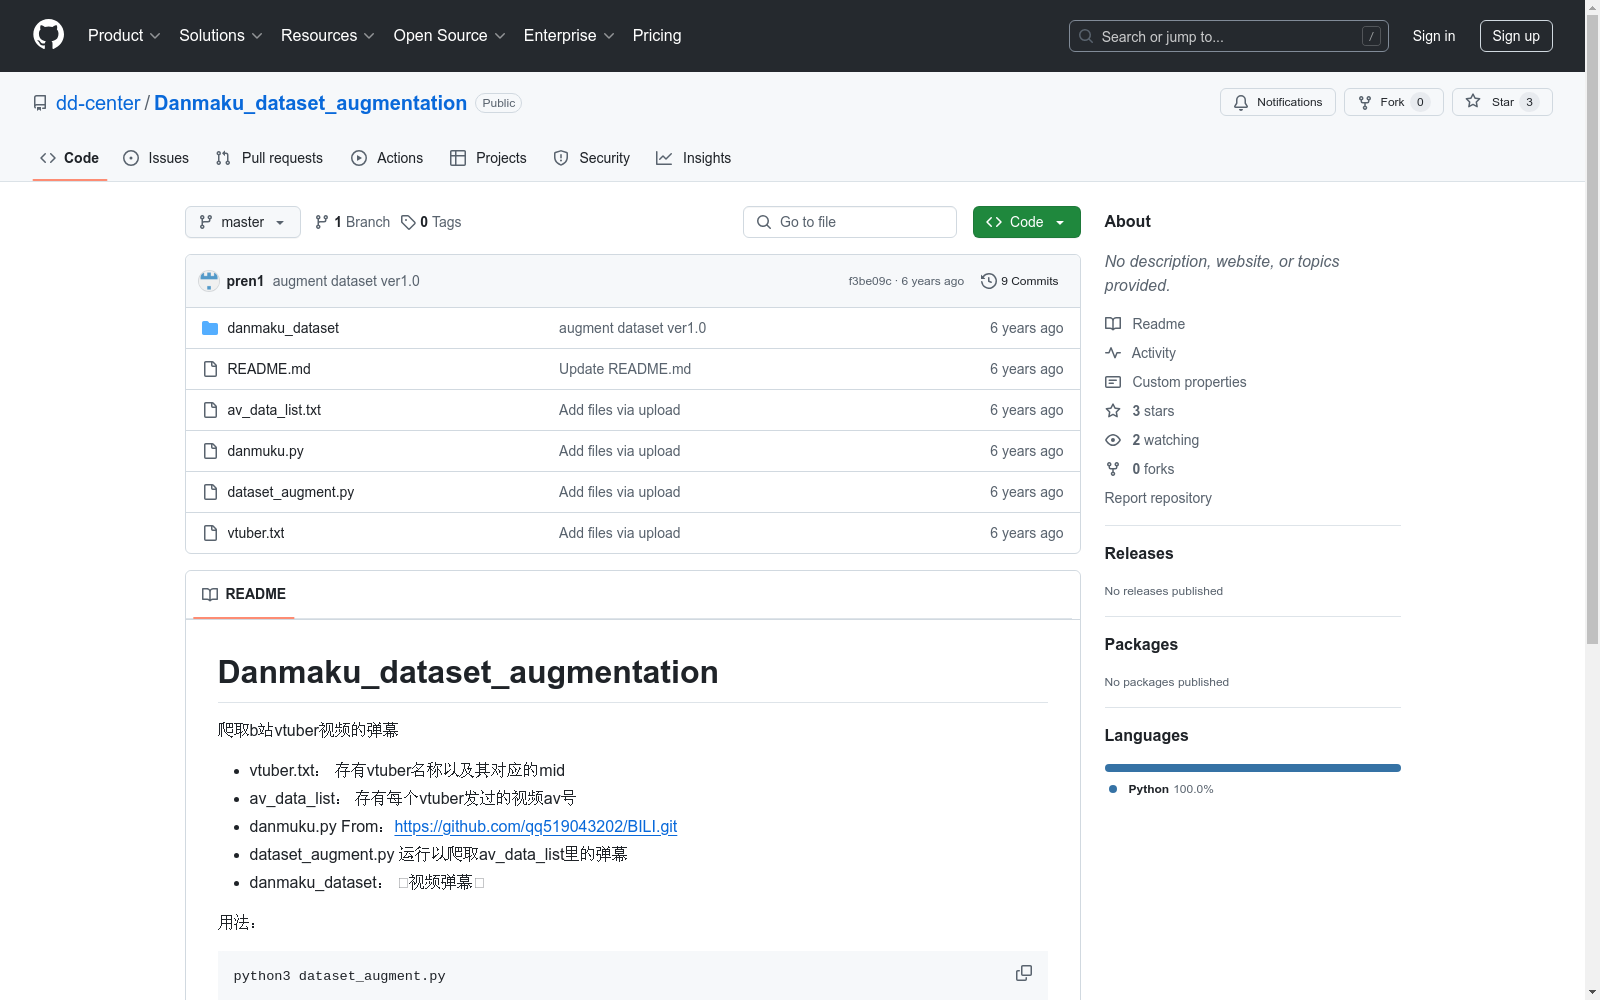Expand the Open Source menu
Image resolution: width=1600 pixels, height=1000 pixels.
450,36
